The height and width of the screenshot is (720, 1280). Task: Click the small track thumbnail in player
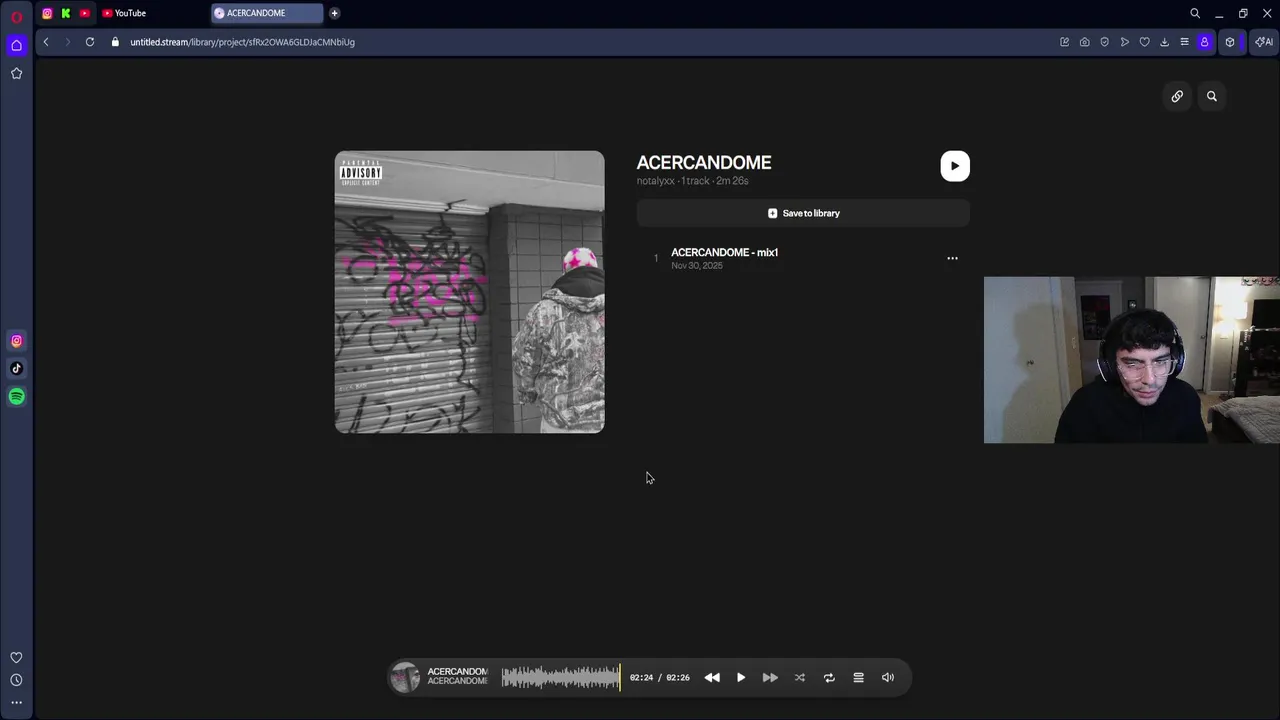pyautogui.click(x=405, y=677)
